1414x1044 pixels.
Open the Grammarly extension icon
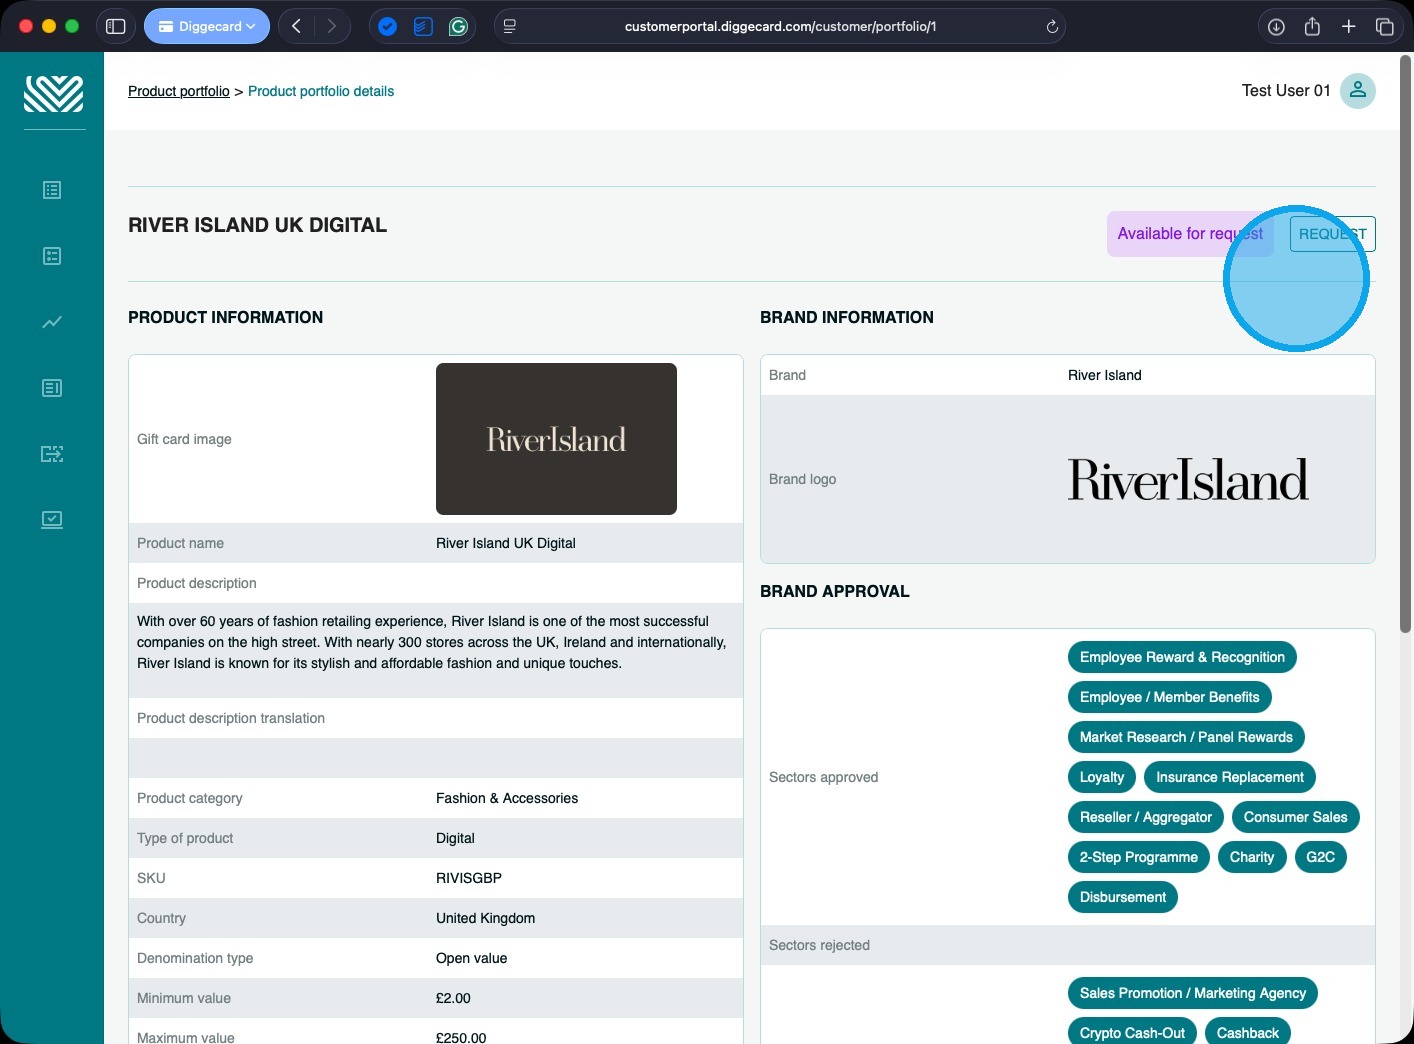[458, 27]
